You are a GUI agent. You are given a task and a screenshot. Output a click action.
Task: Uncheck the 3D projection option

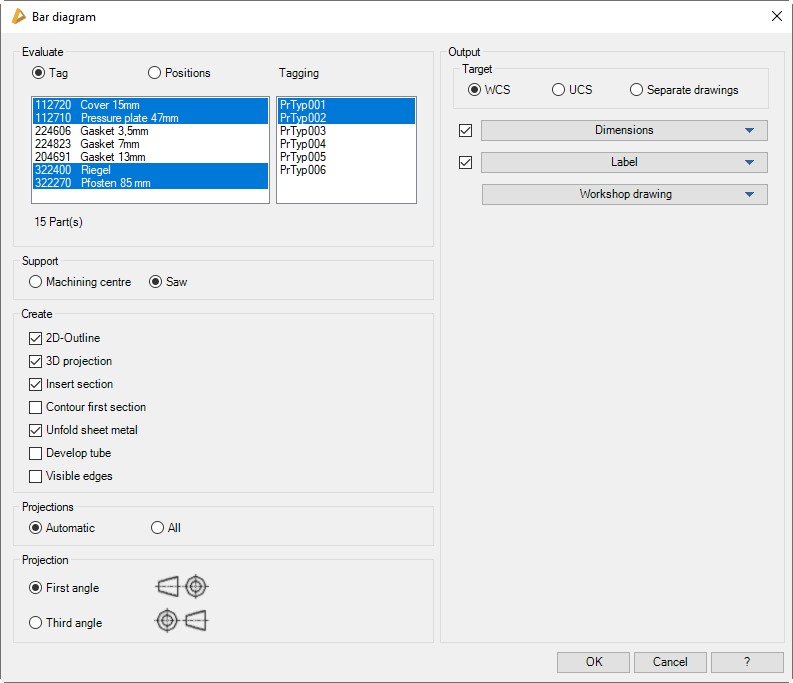(36, 361)
